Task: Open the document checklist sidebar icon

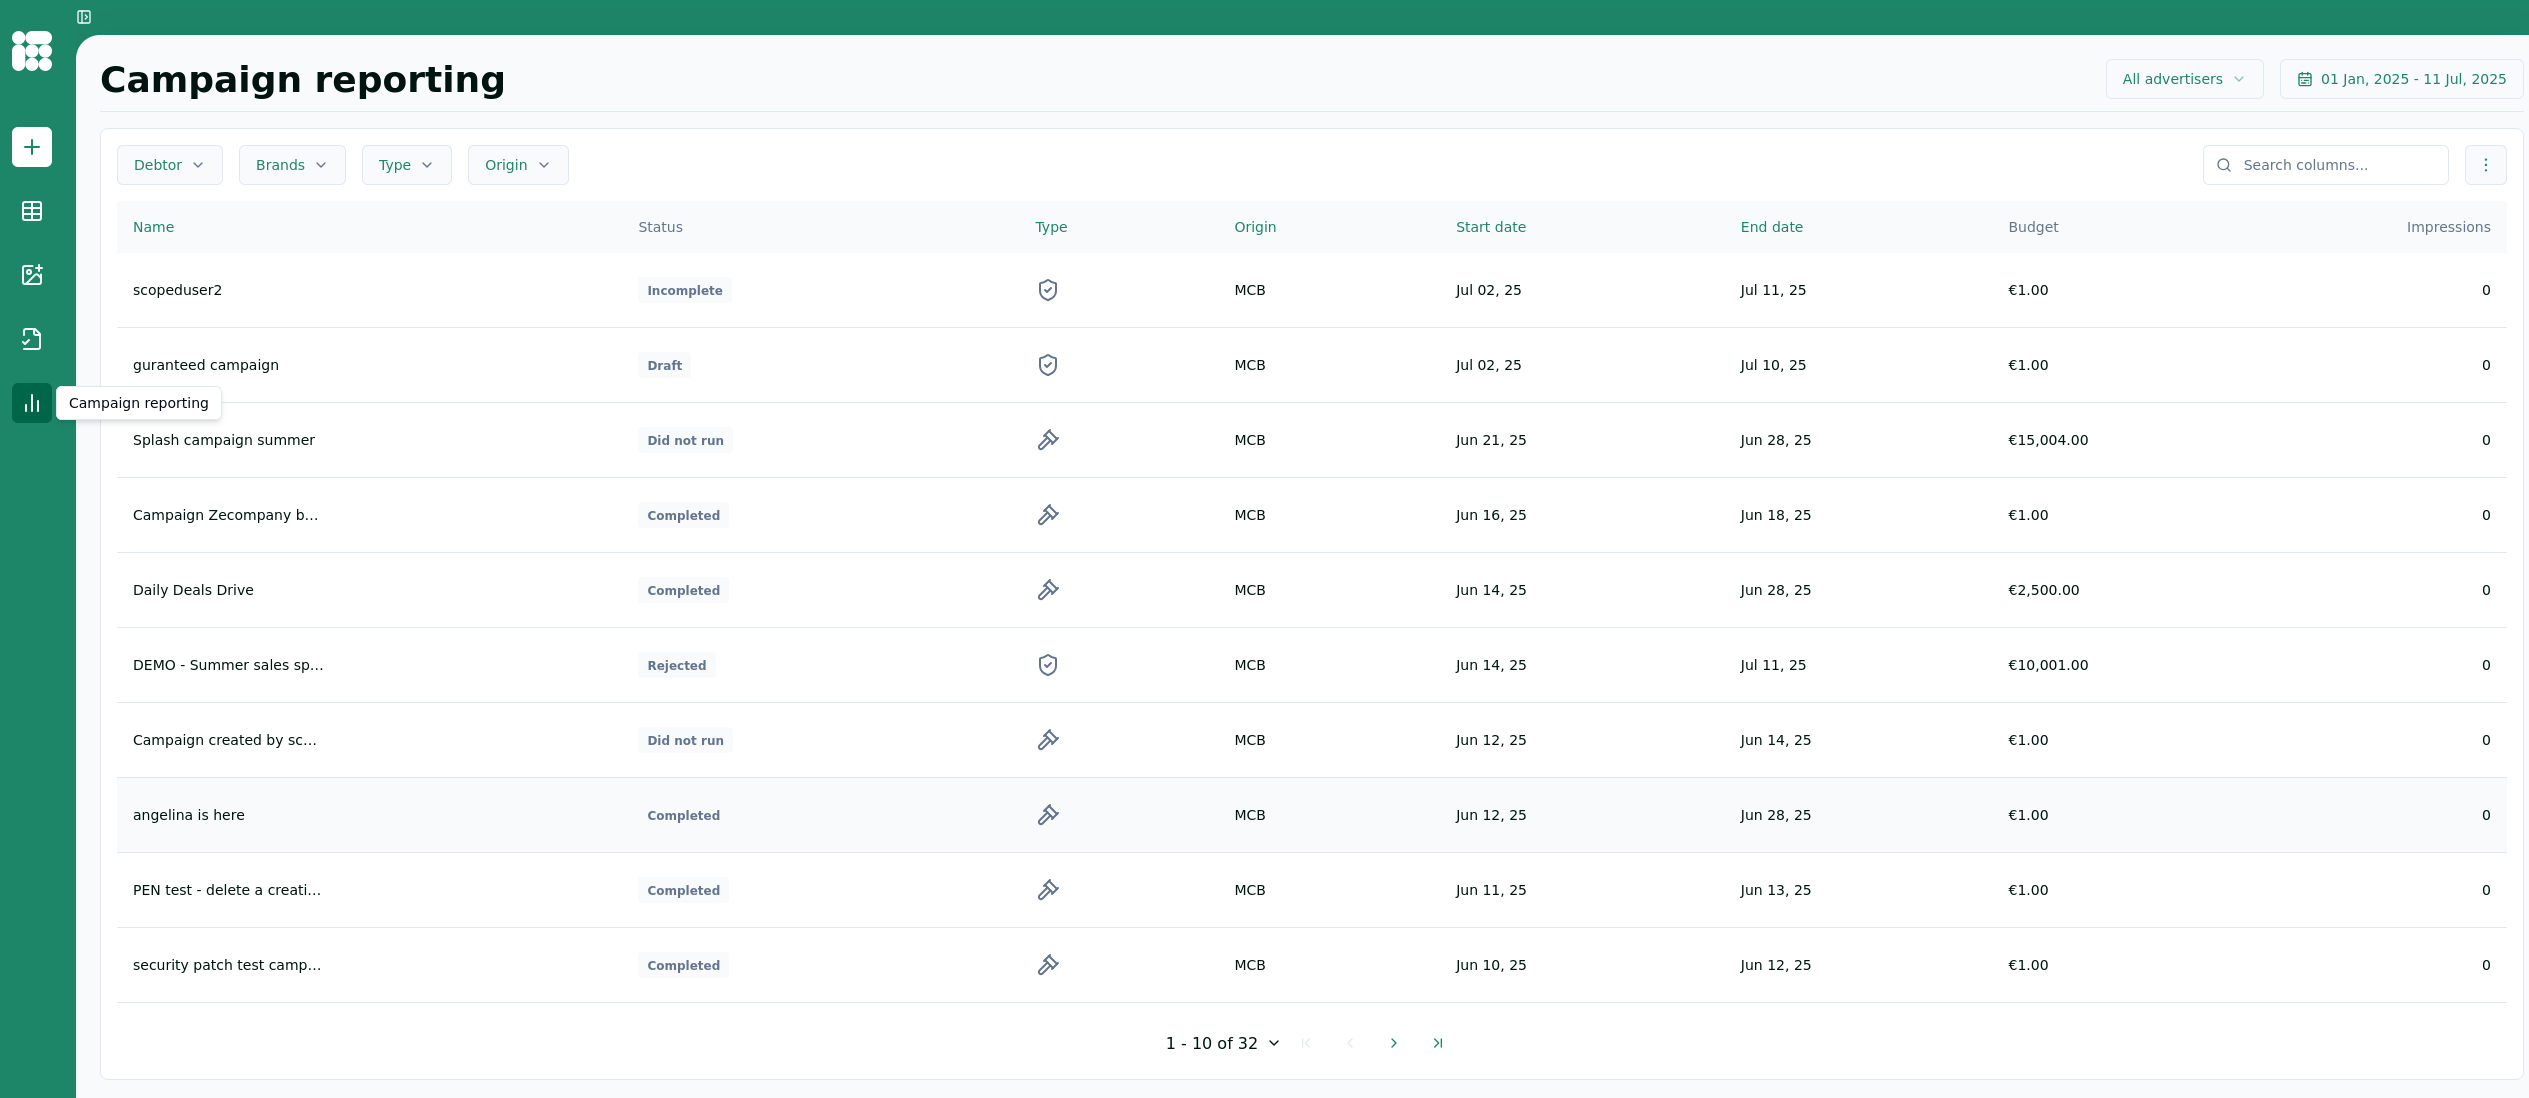Action: tap(32, 339)
